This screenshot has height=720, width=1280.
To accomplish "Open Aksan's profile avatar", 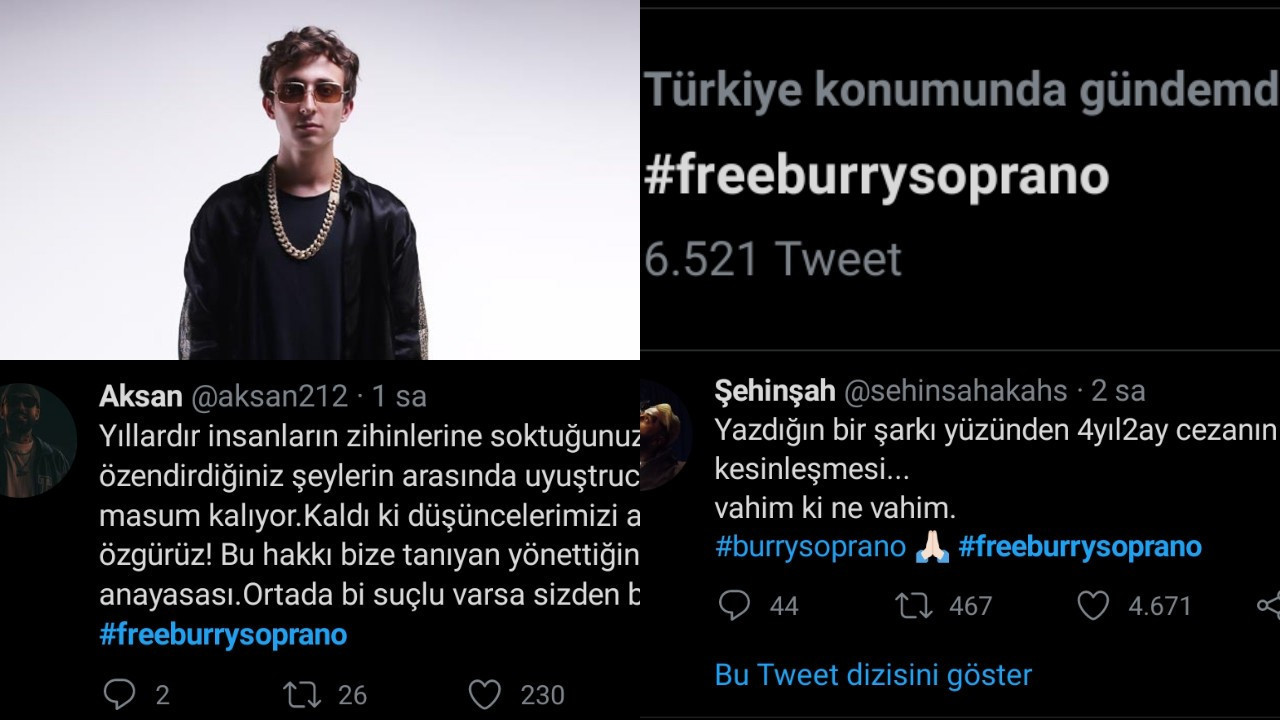I will click(x=36, y=440).
